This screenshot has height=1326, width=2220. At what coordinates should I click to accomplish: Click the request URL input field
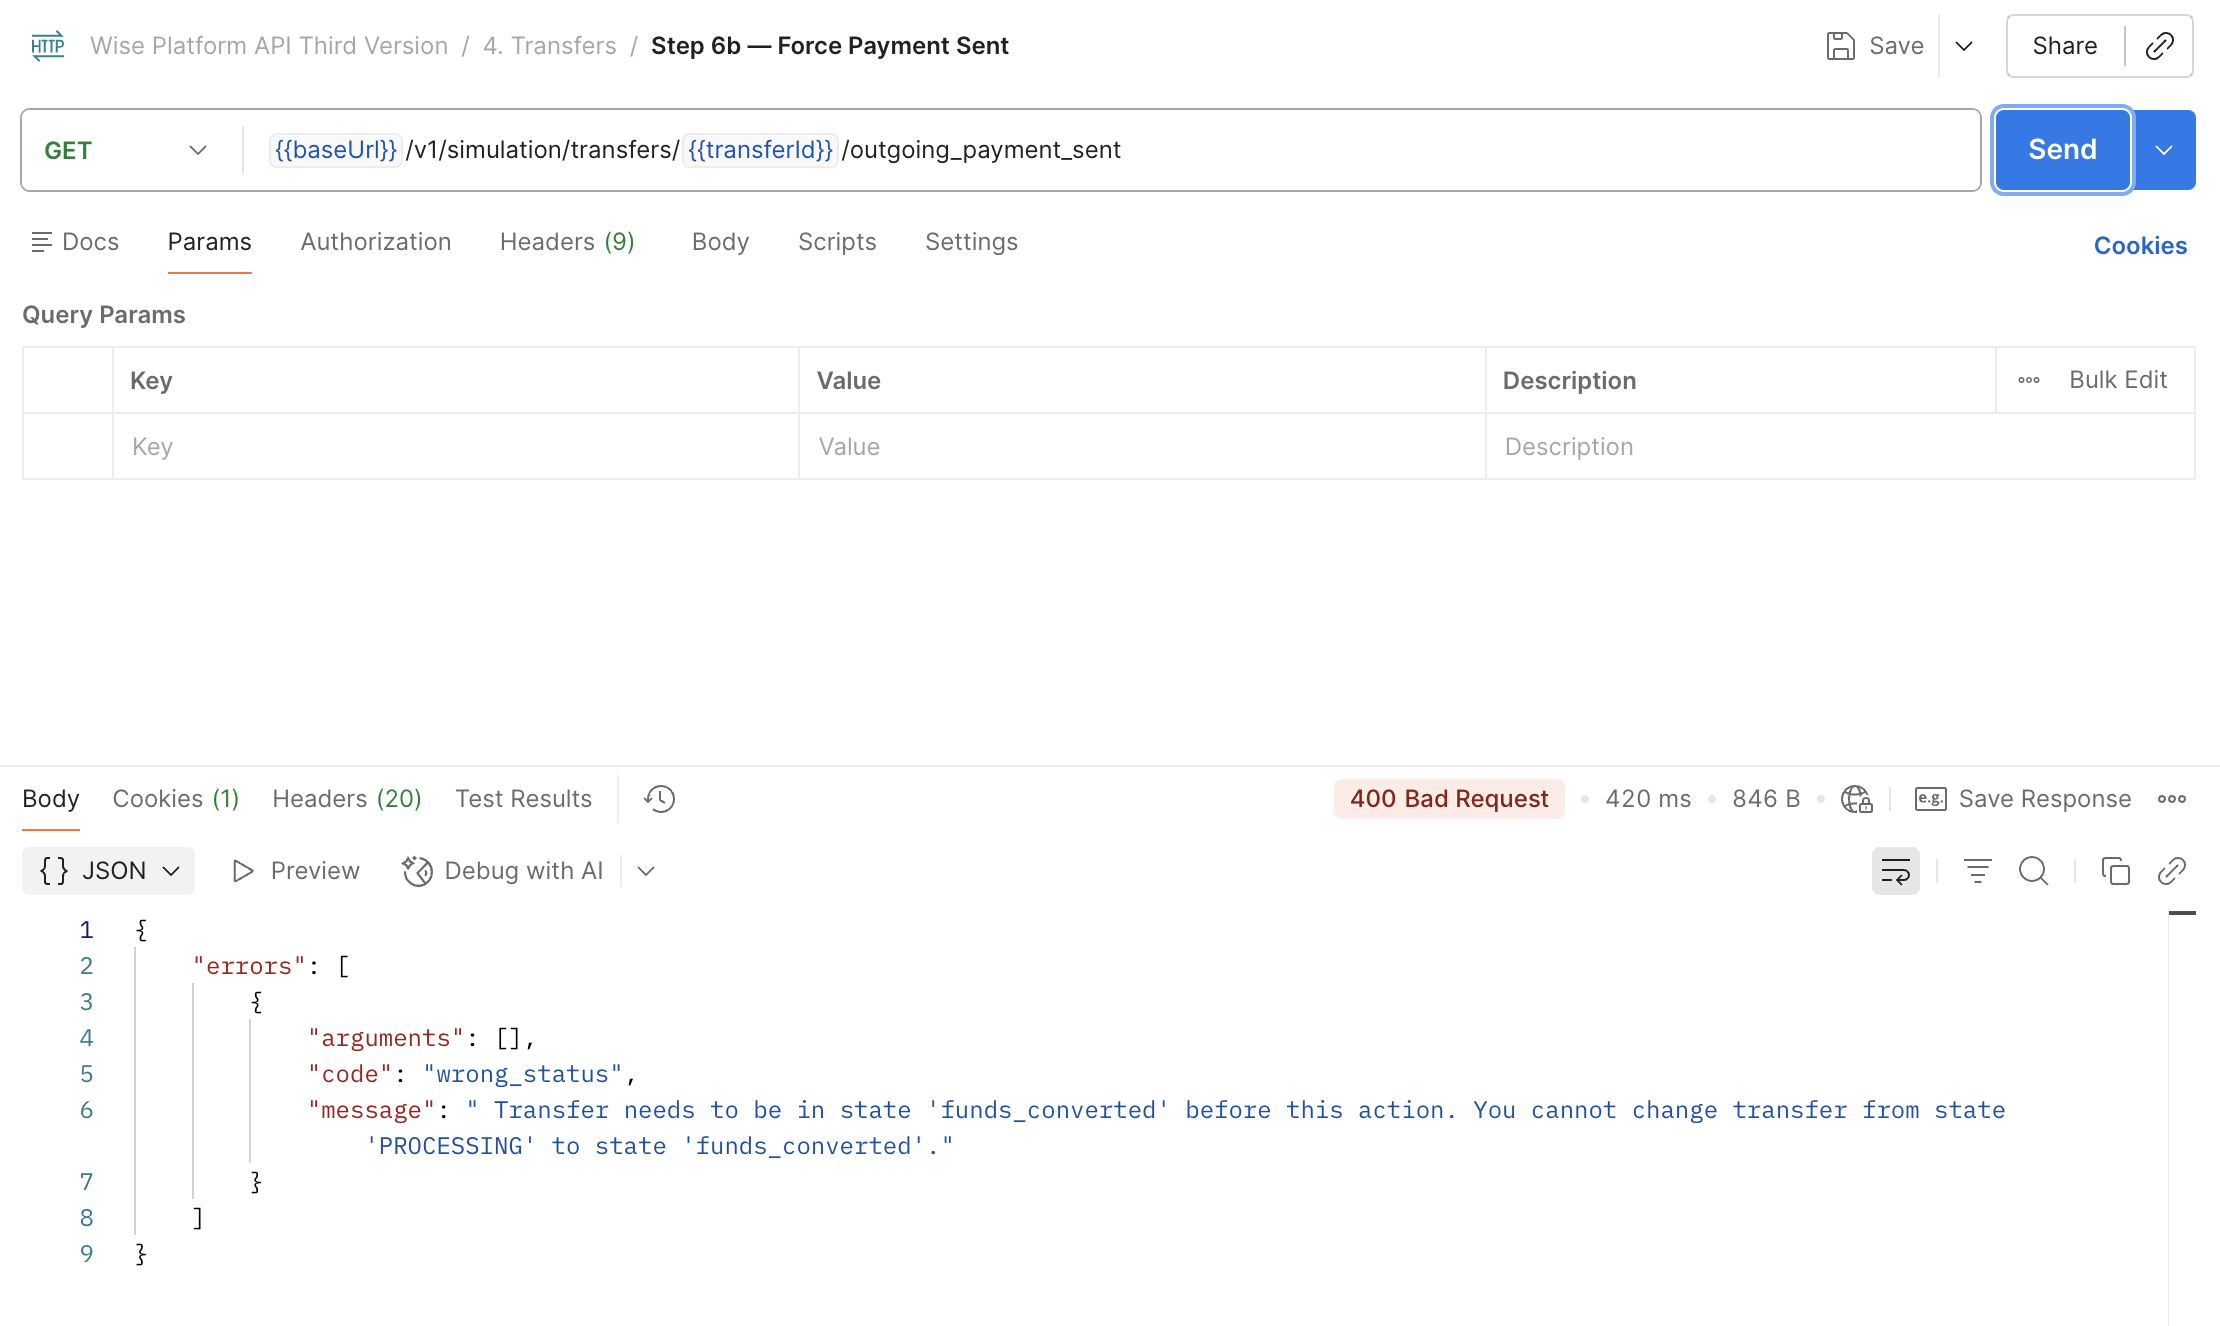tap(1111, 150)
